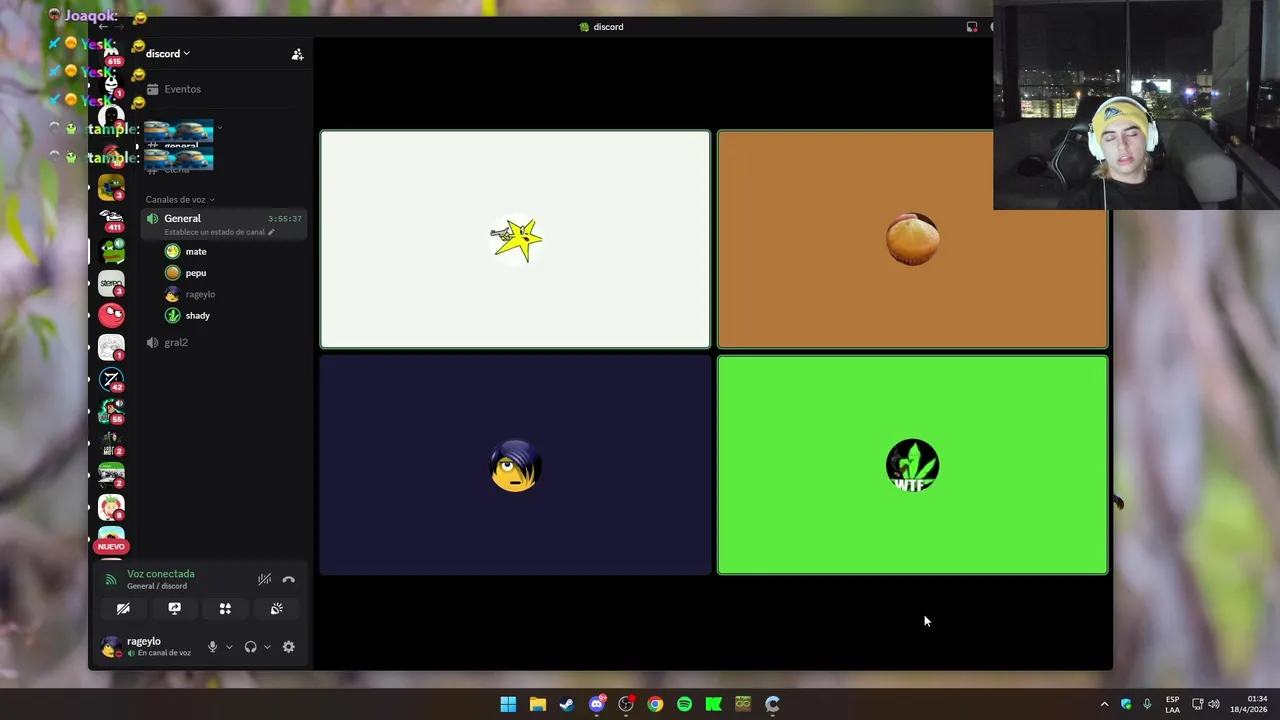The image size is (1280, 720).
Task: Open the server icon with 411 badge
Action: point(111,219)
